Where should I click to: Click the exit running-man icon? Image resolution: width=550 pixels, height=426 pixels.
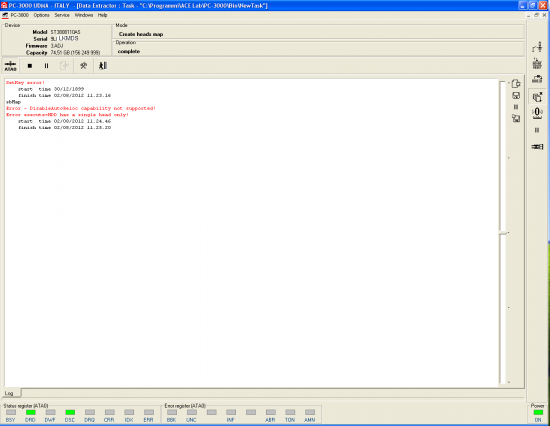[103, 66]
